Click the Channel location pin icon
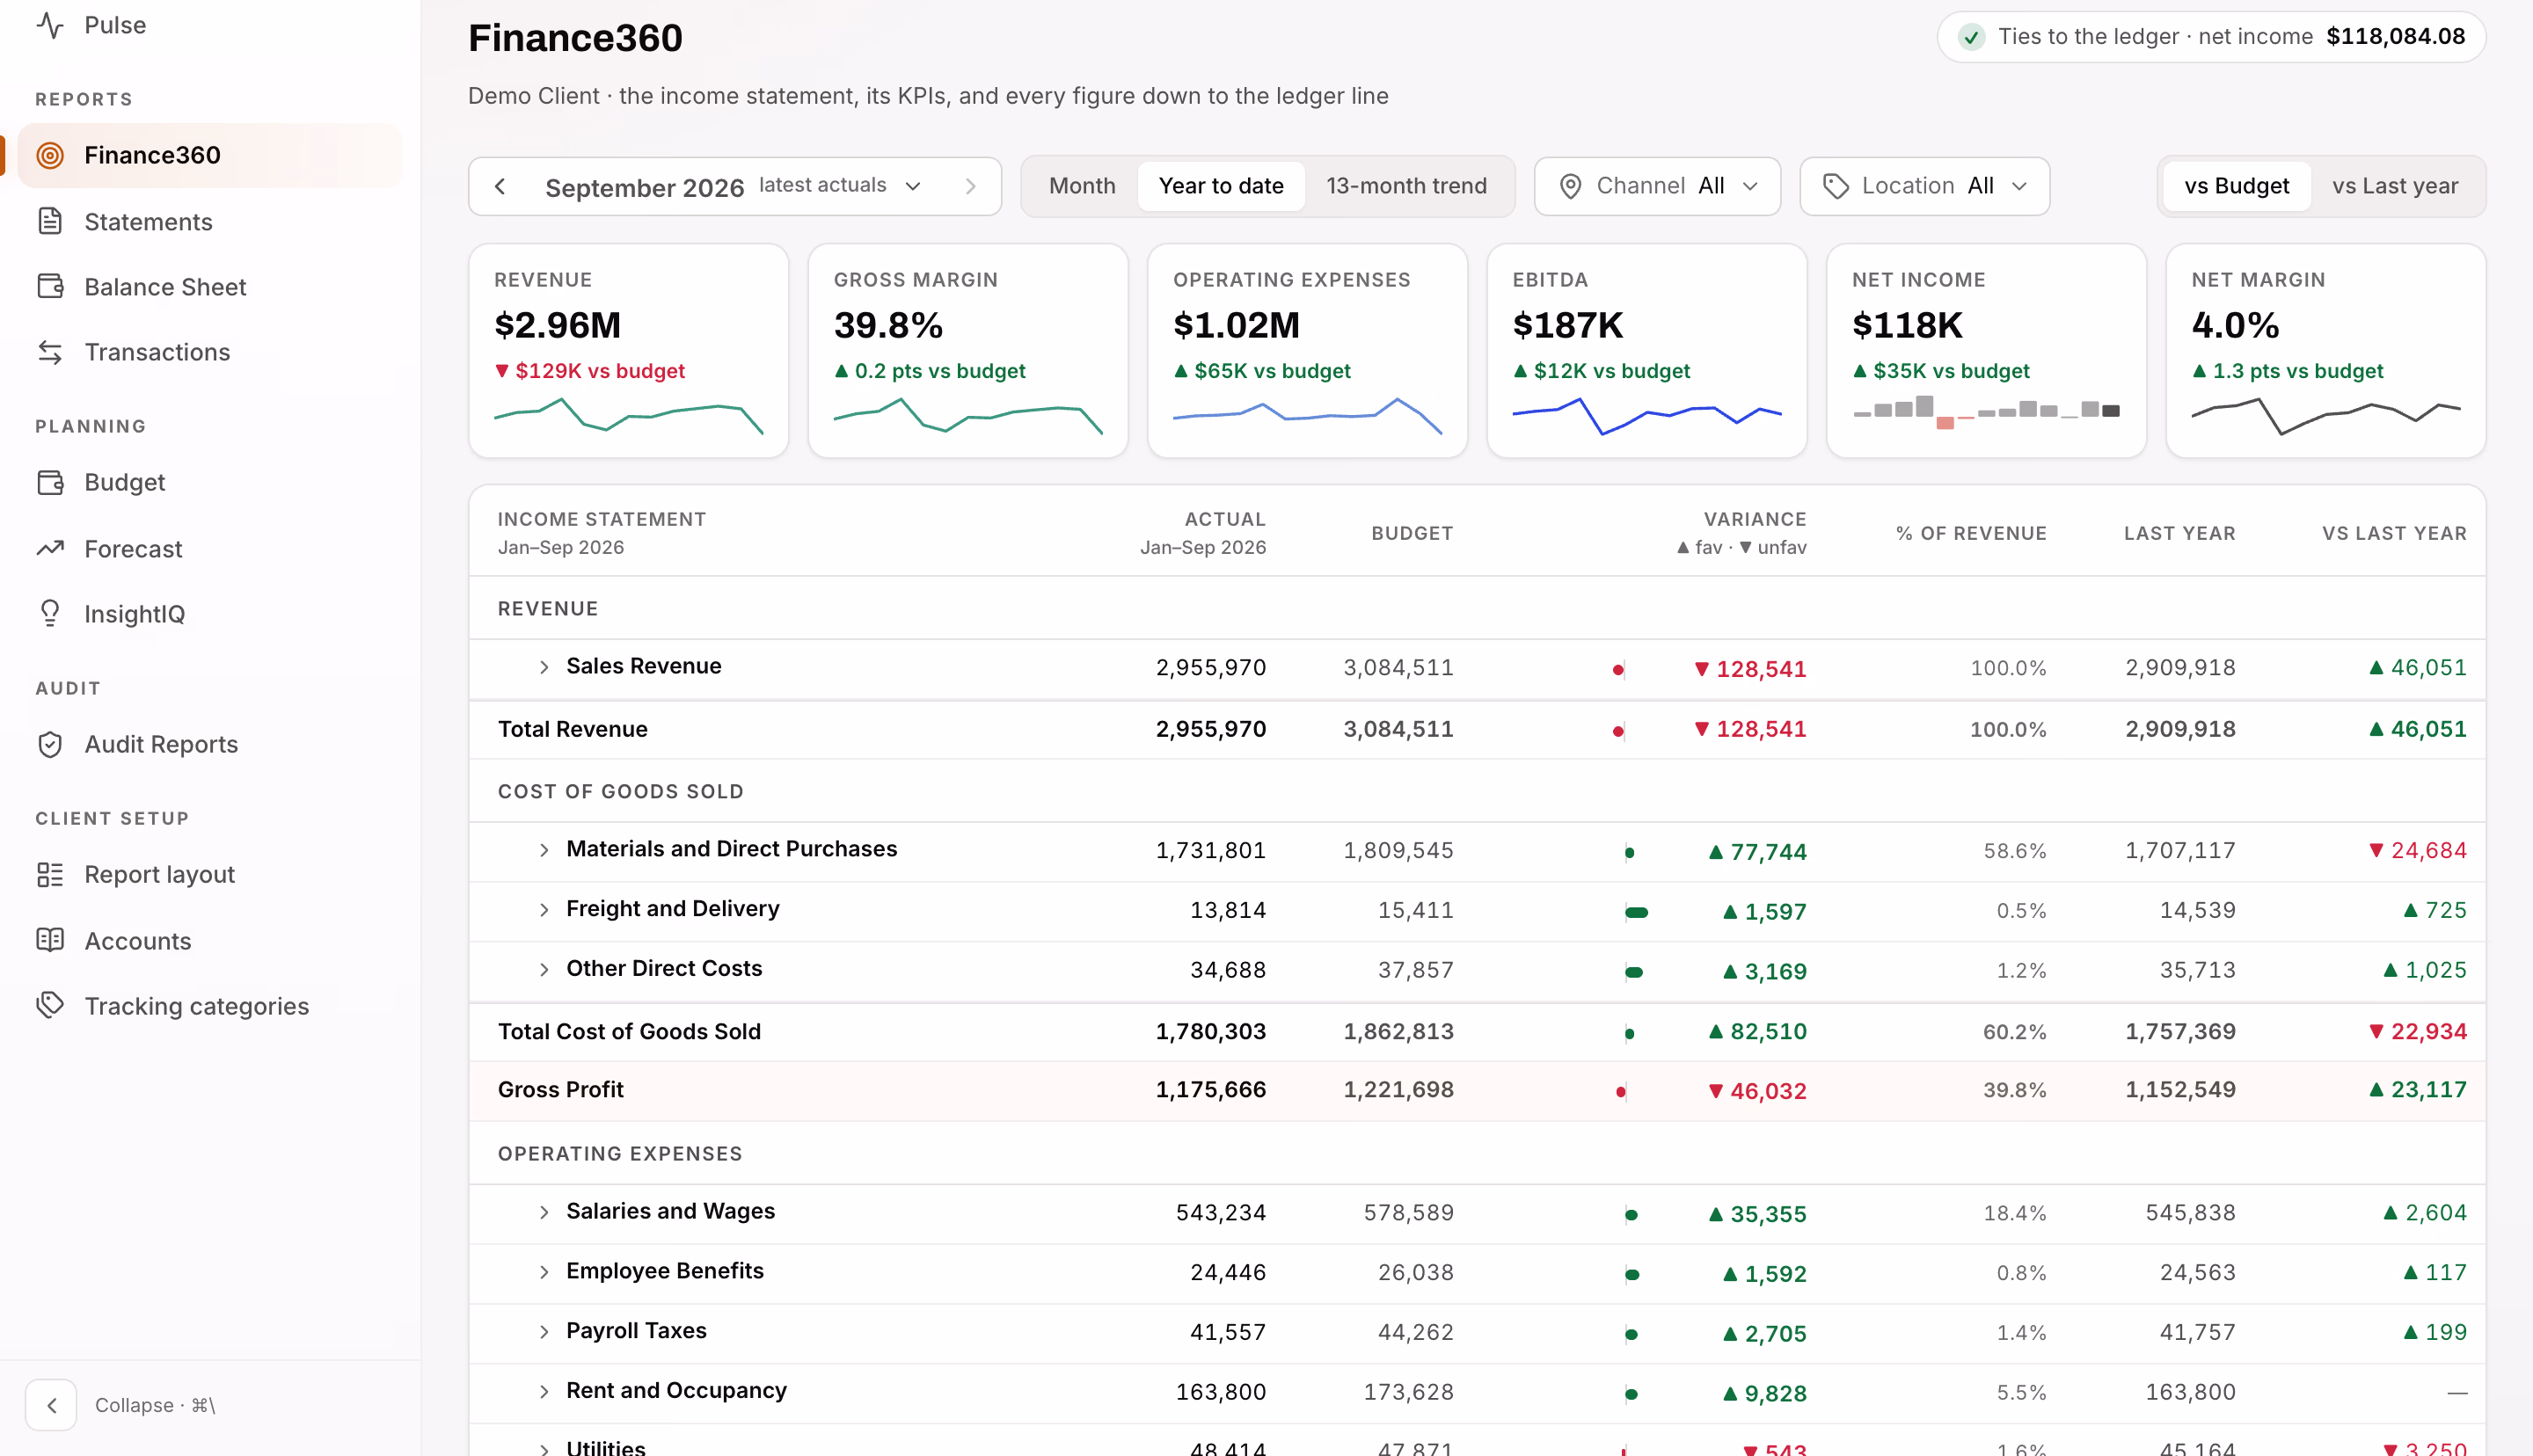This screenshot has width=2533, height=1456. (1570, 186)
